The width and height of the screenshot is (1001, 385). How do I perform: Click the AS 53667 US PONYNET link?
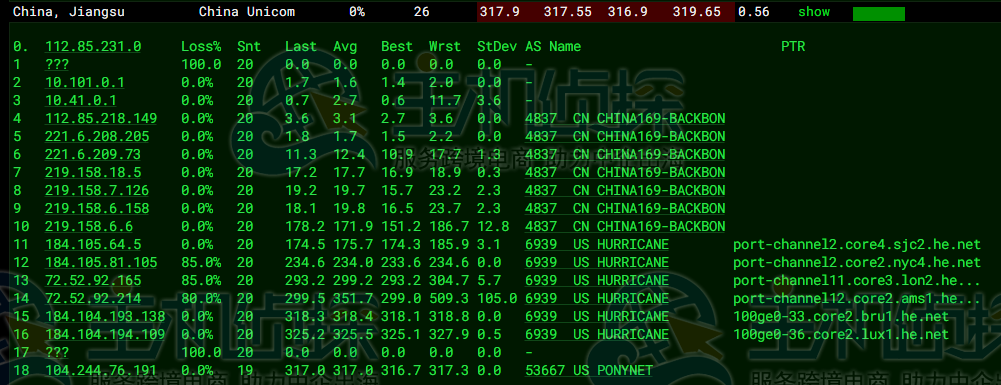tap(589, 371)
